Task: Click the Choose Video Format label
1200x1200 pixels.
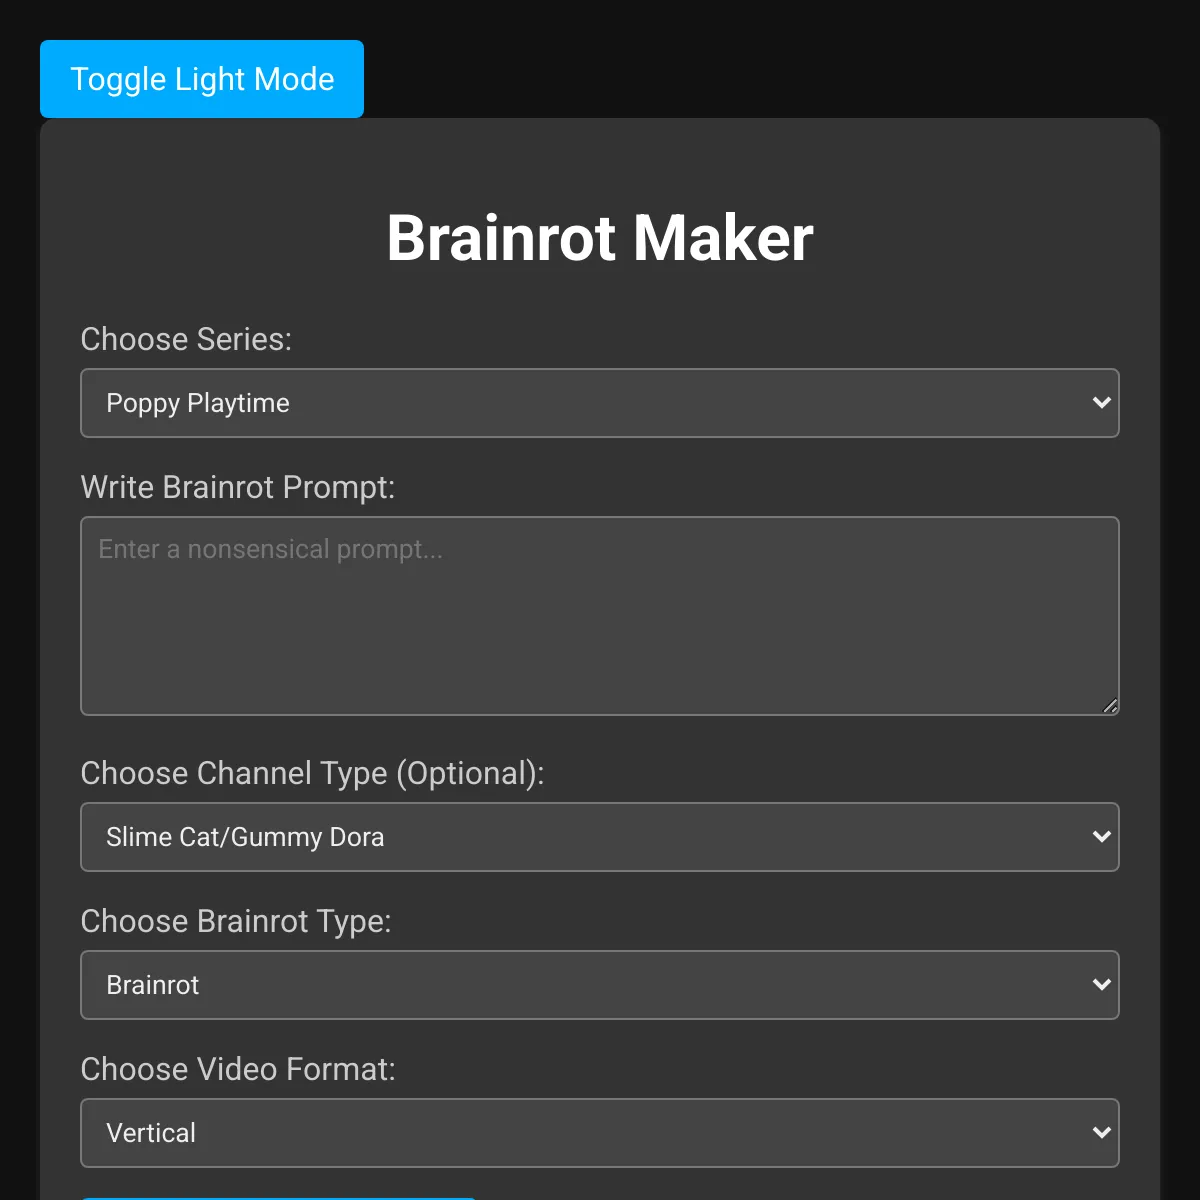Action: point(238,1069)
